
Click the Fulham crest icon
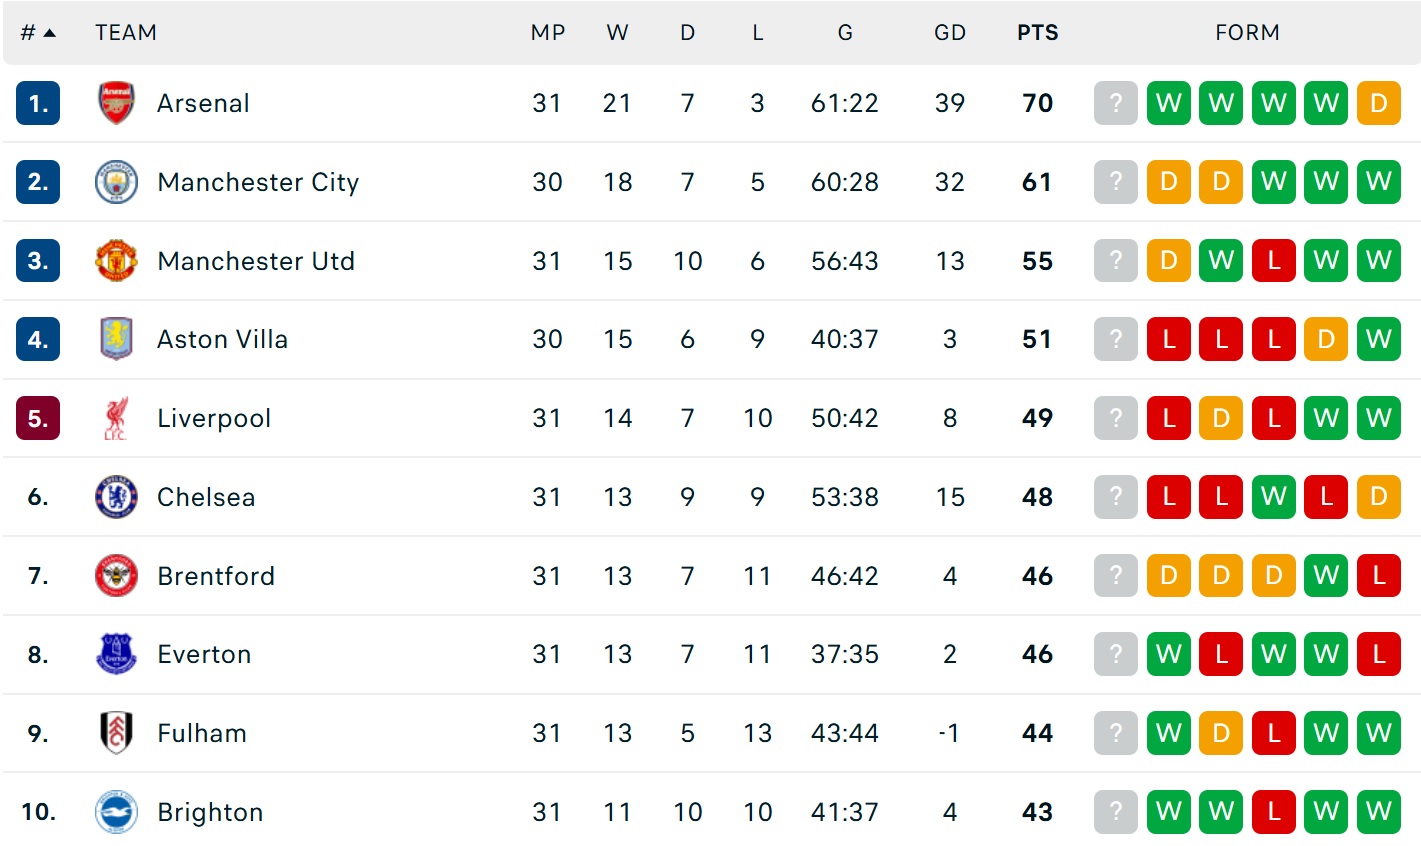[116, 733]
